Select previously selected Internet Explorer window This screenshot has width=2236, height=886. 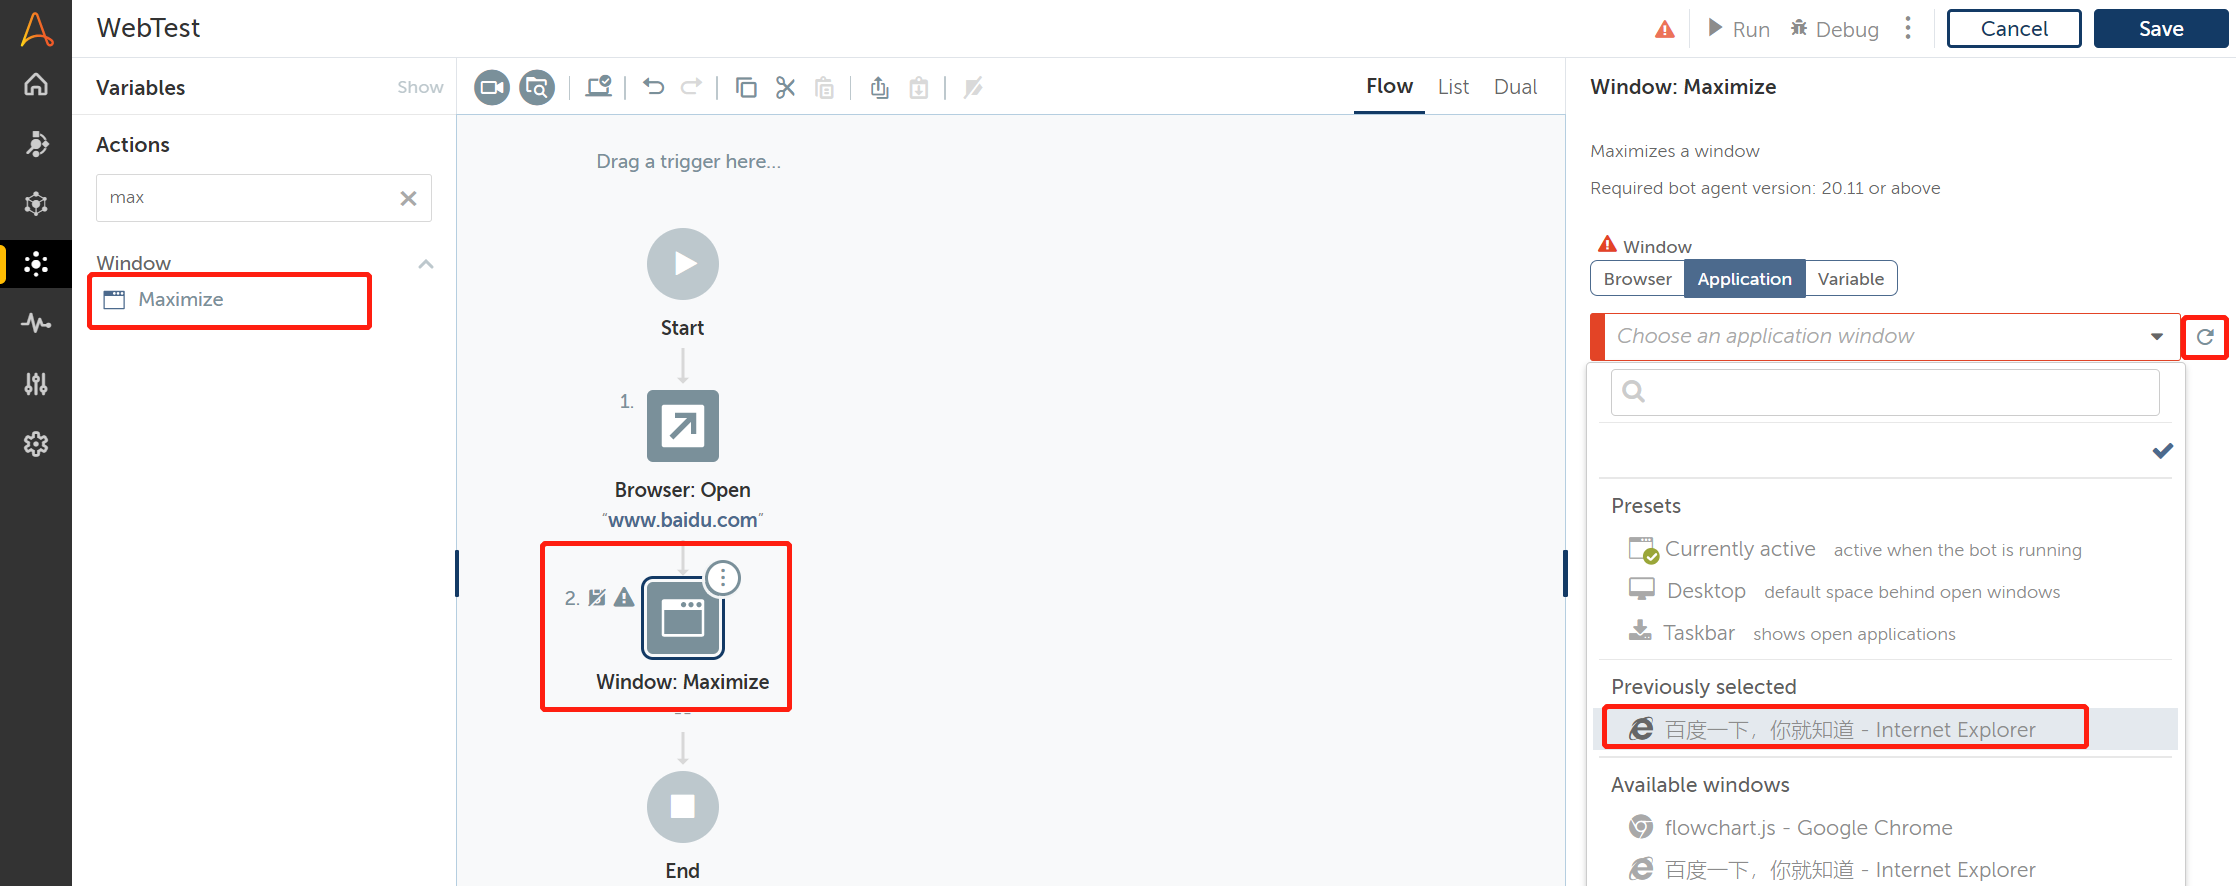tap(1885, 729)
